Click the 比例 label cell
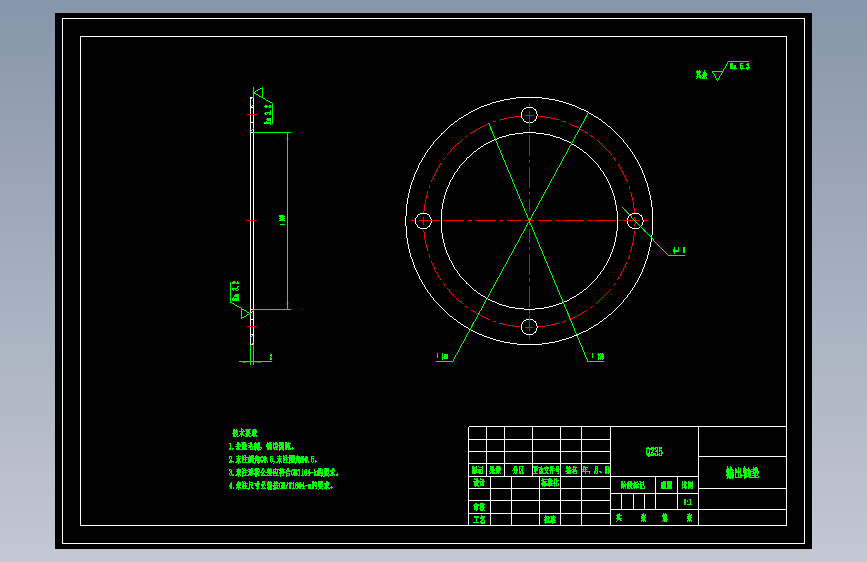The image size is (867, 562). click(x=687, y=485)
